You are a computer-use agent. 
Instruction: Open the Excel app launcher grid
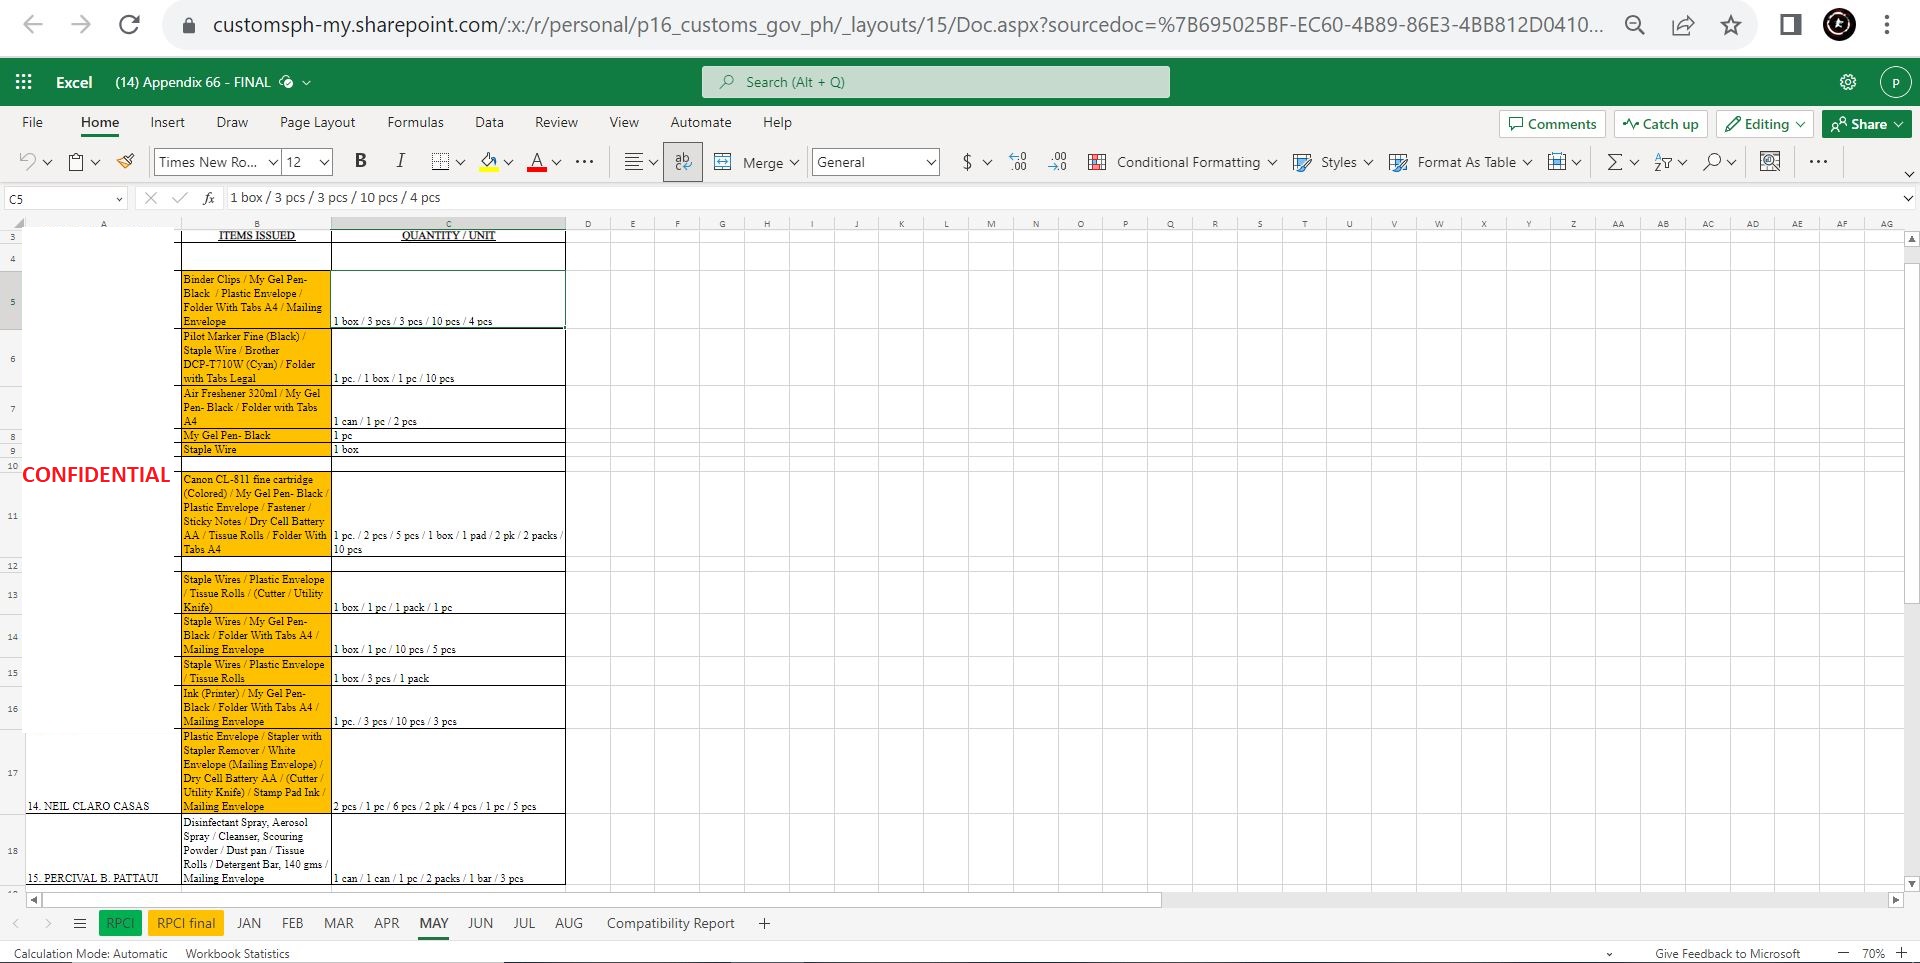tap(24, 82)
